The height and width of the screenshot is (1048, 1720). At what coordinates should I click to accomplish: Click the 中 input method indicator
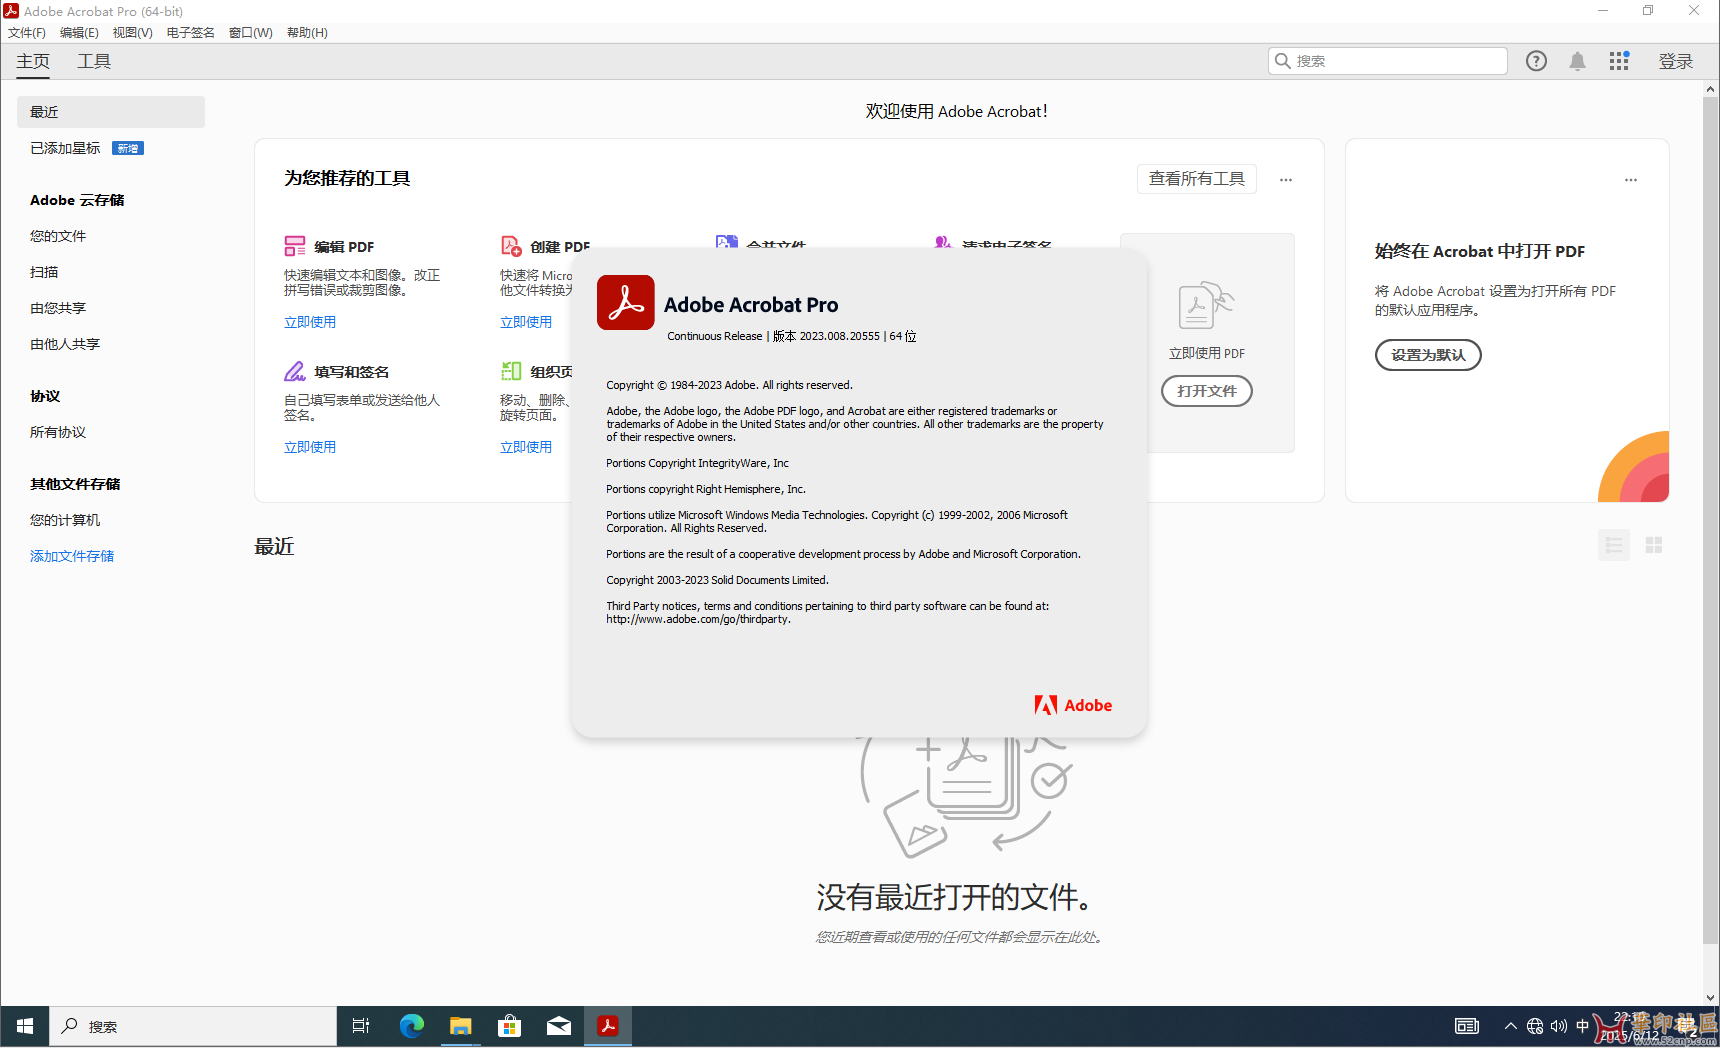click(1582, 1026)
